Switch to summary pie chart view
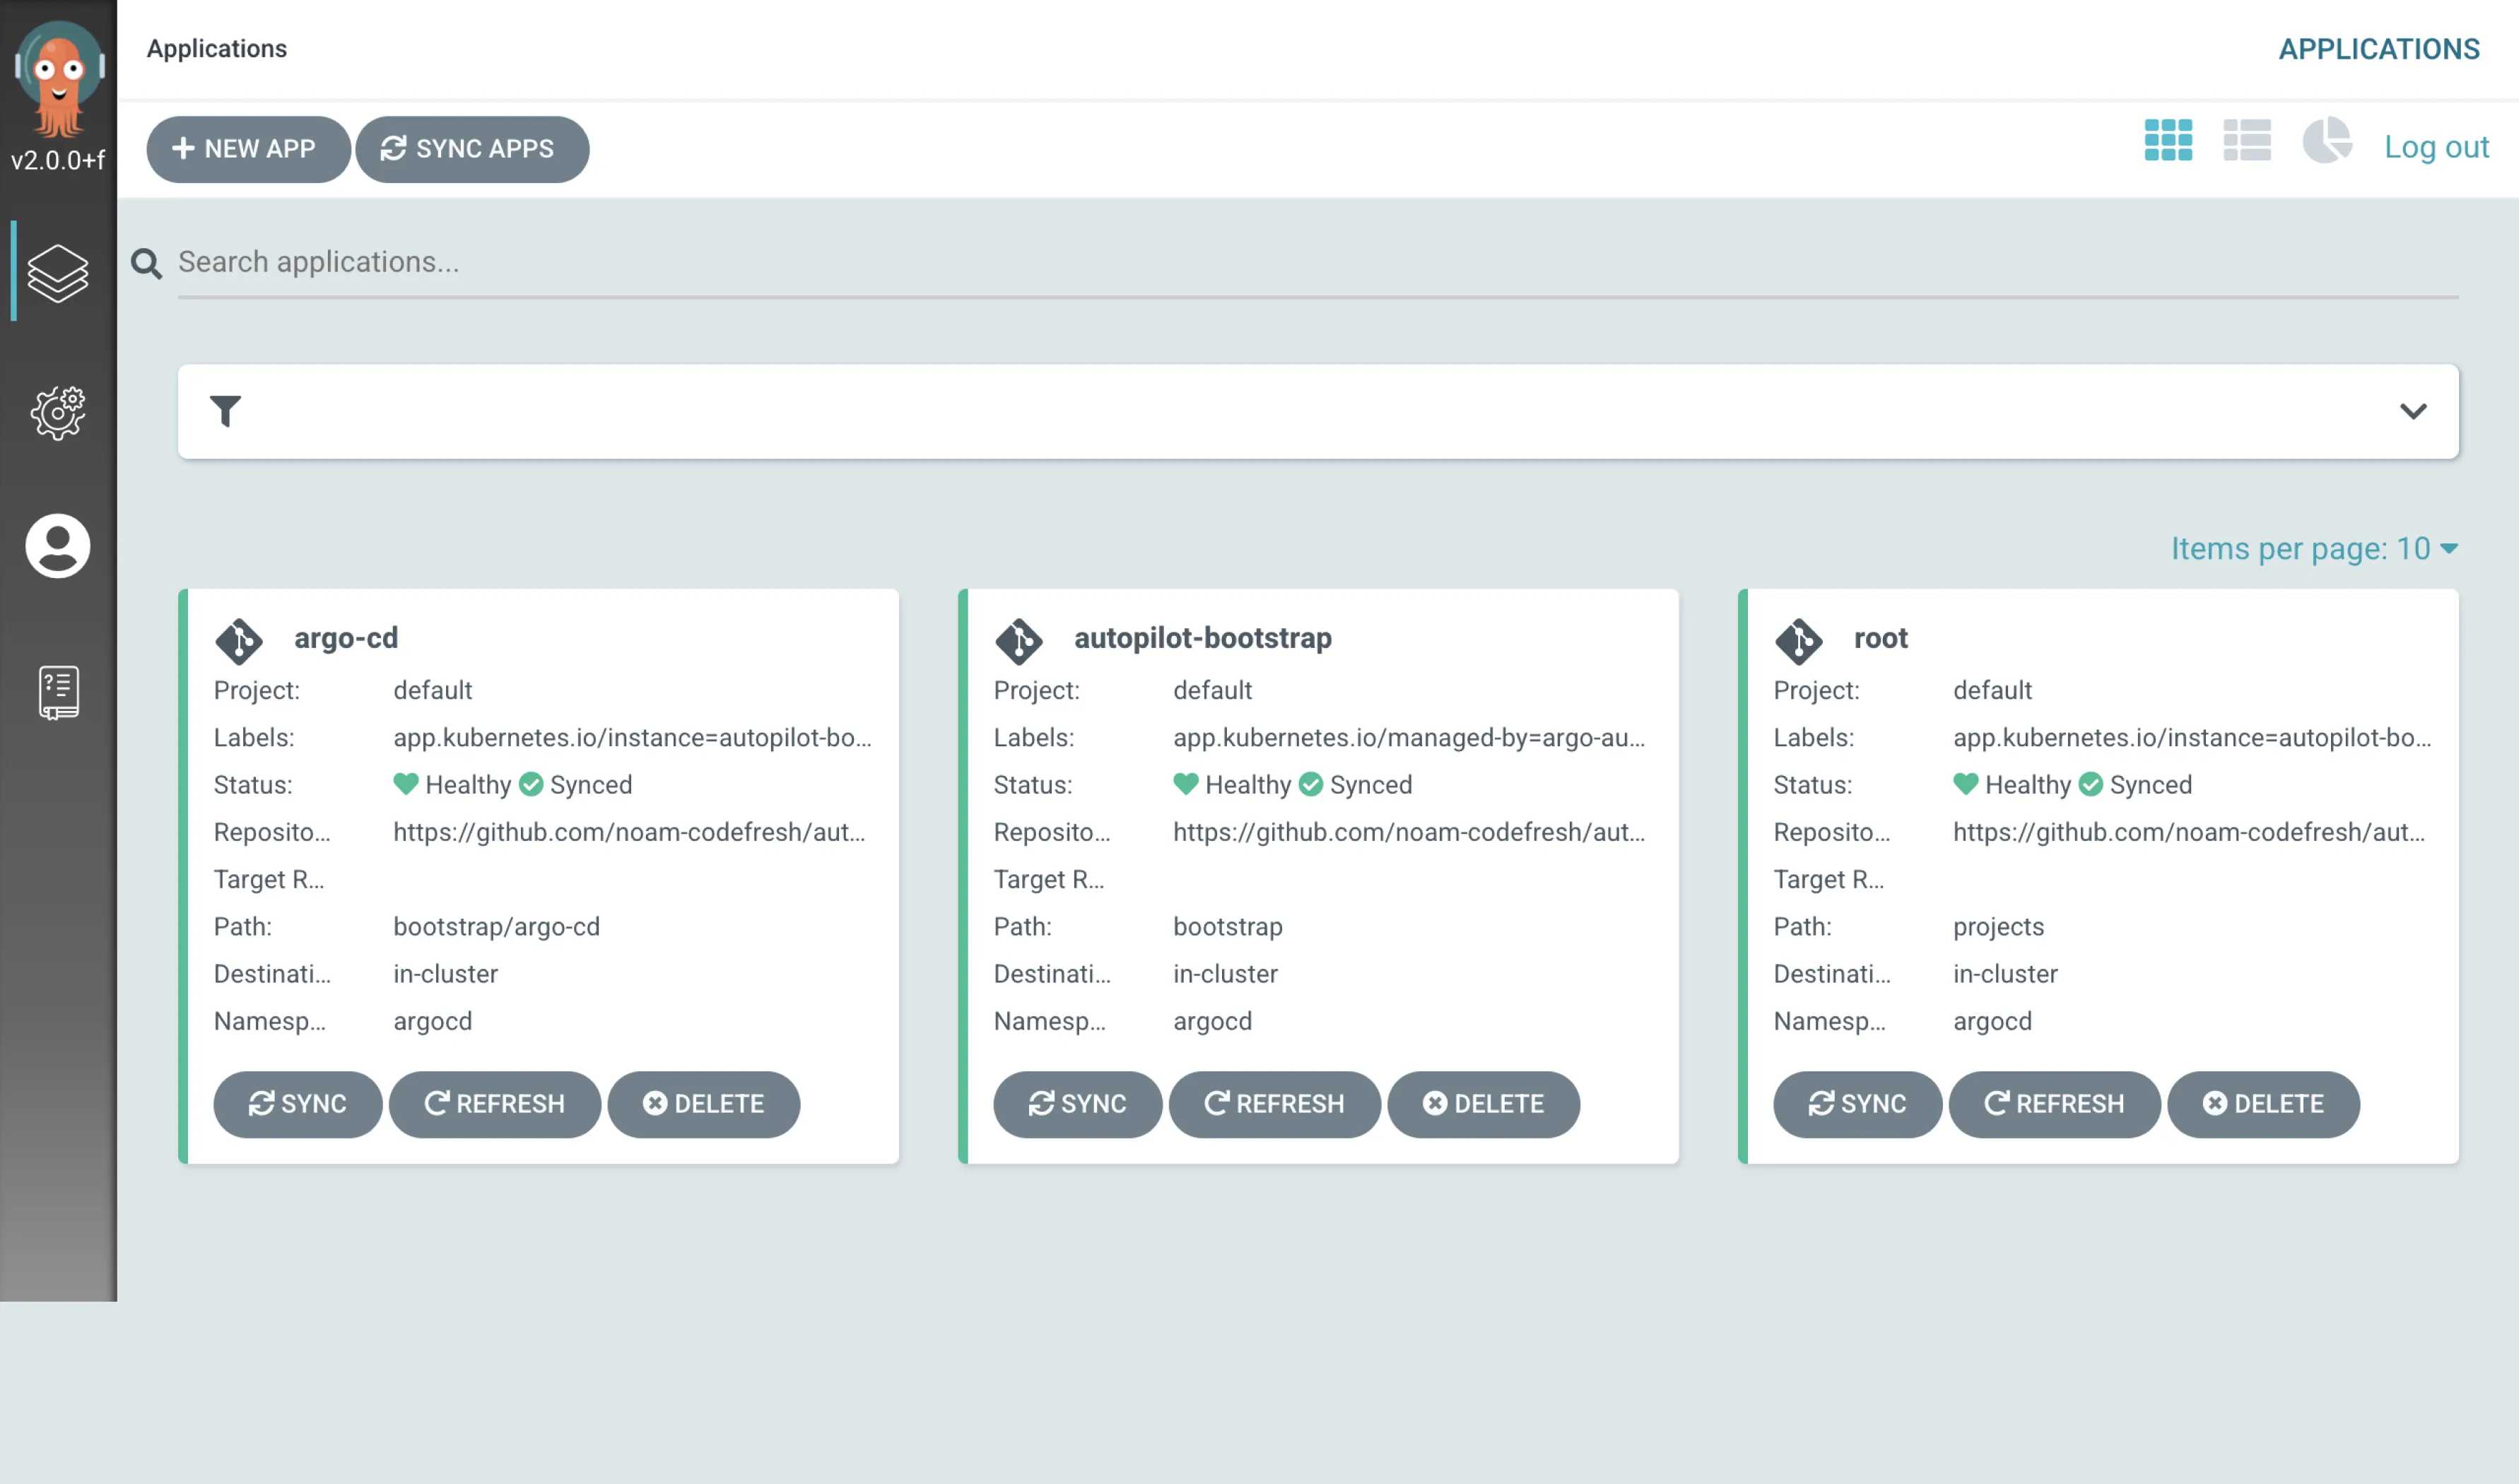2519x1484 pixels. click(x=2326, y=141)
